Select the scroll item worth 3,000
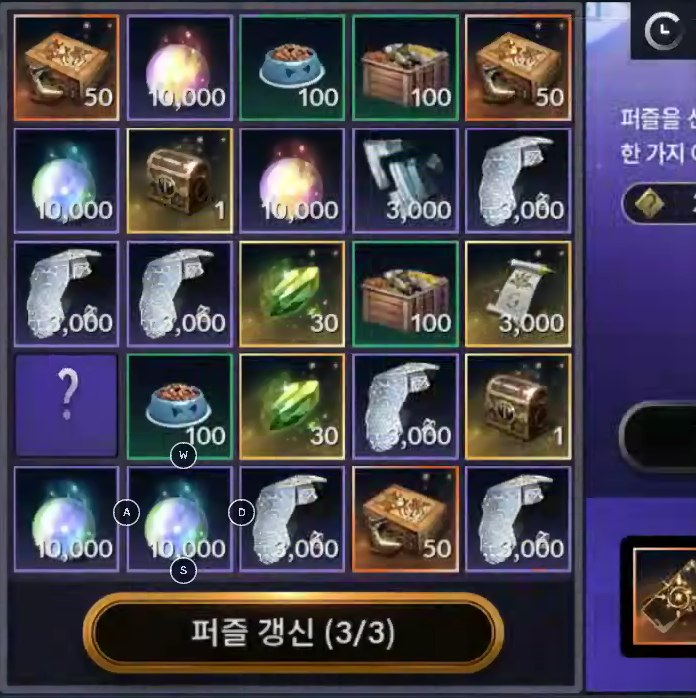The height and width of the screenshot is (698, 696). coord(518,294)
